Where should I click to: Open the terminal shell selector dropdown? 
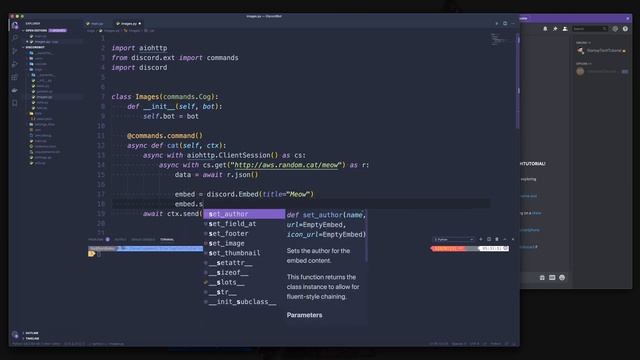[x=453, y=239]
